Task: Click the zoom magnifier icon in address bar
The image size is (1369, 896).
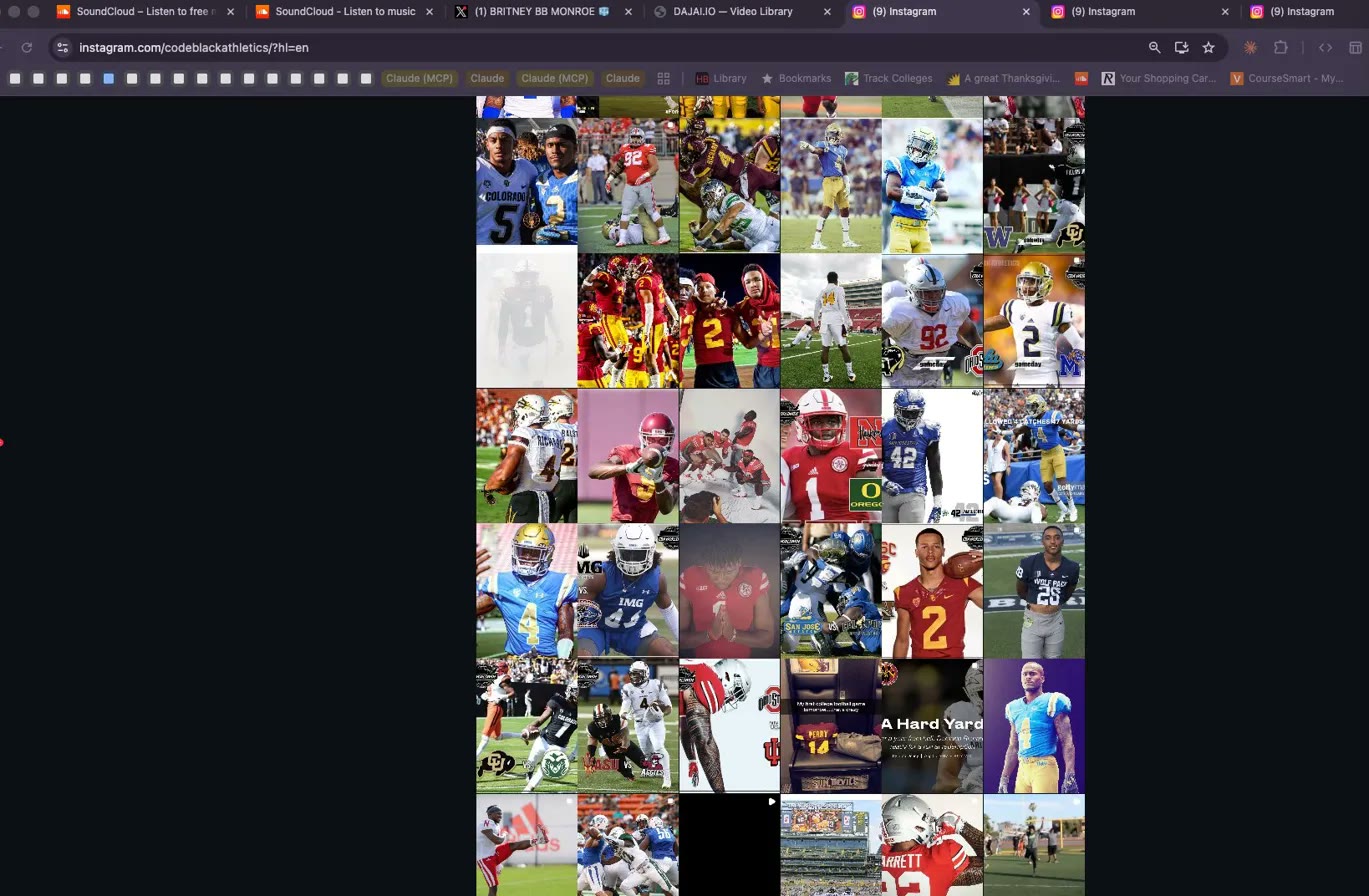Action: pos(1154,47)
